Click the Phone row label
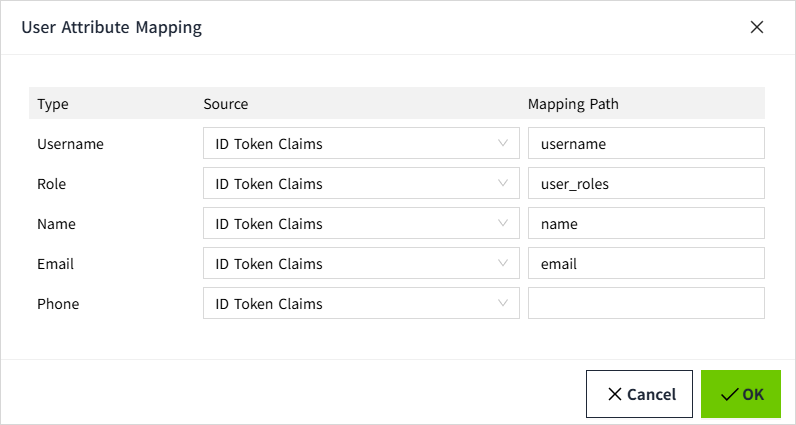The width and height of the screenshot is (796, 425). tap(58, 304)
